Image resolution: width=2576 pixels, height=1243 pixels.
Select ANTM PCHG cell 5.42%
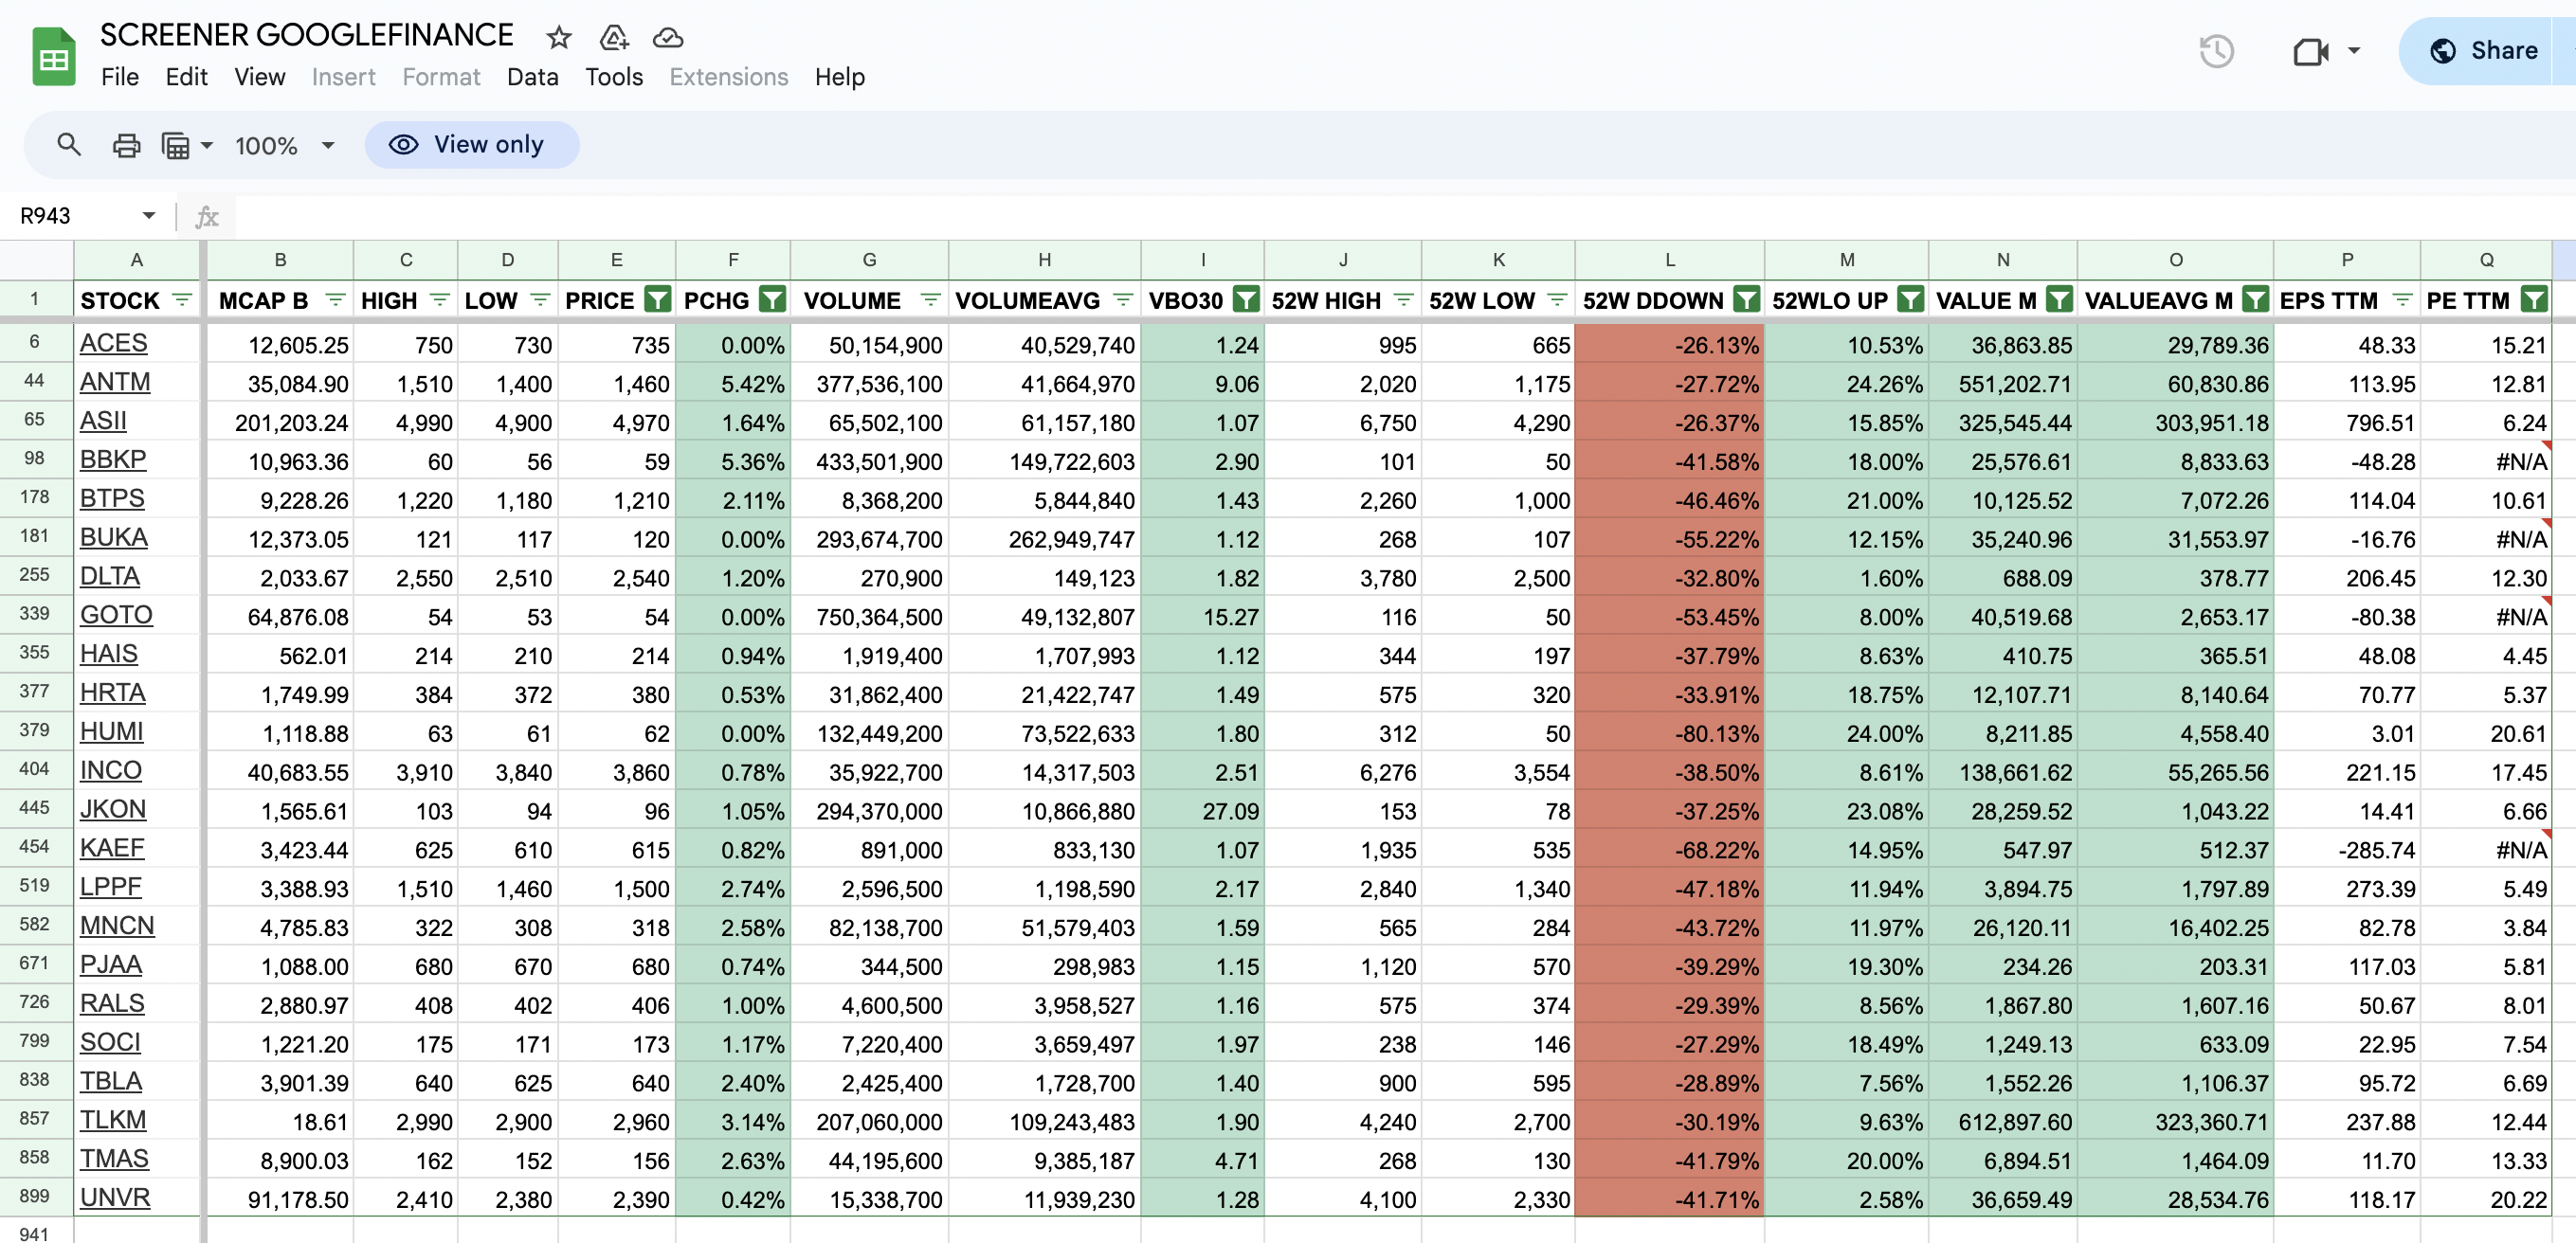pyautogui.click(x=733, y=384)
